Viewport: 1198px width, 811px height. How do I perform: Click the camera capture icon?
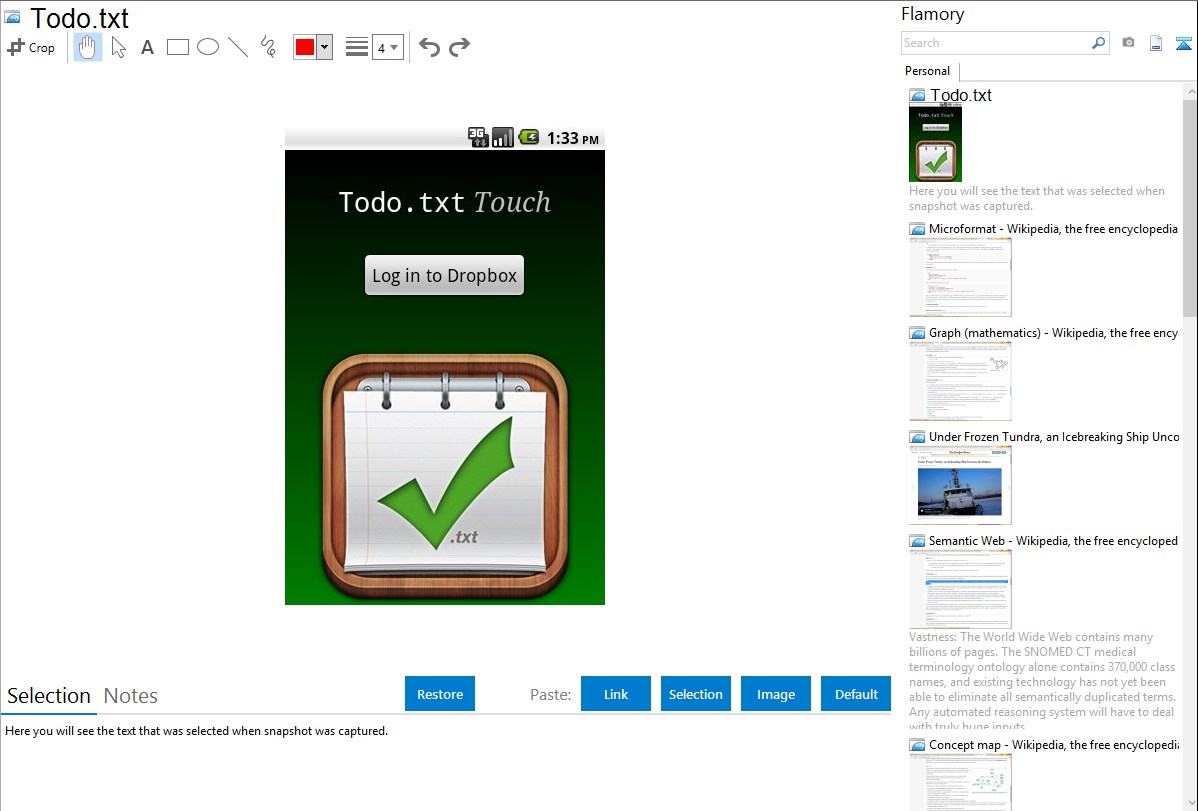click(1128, 43)
